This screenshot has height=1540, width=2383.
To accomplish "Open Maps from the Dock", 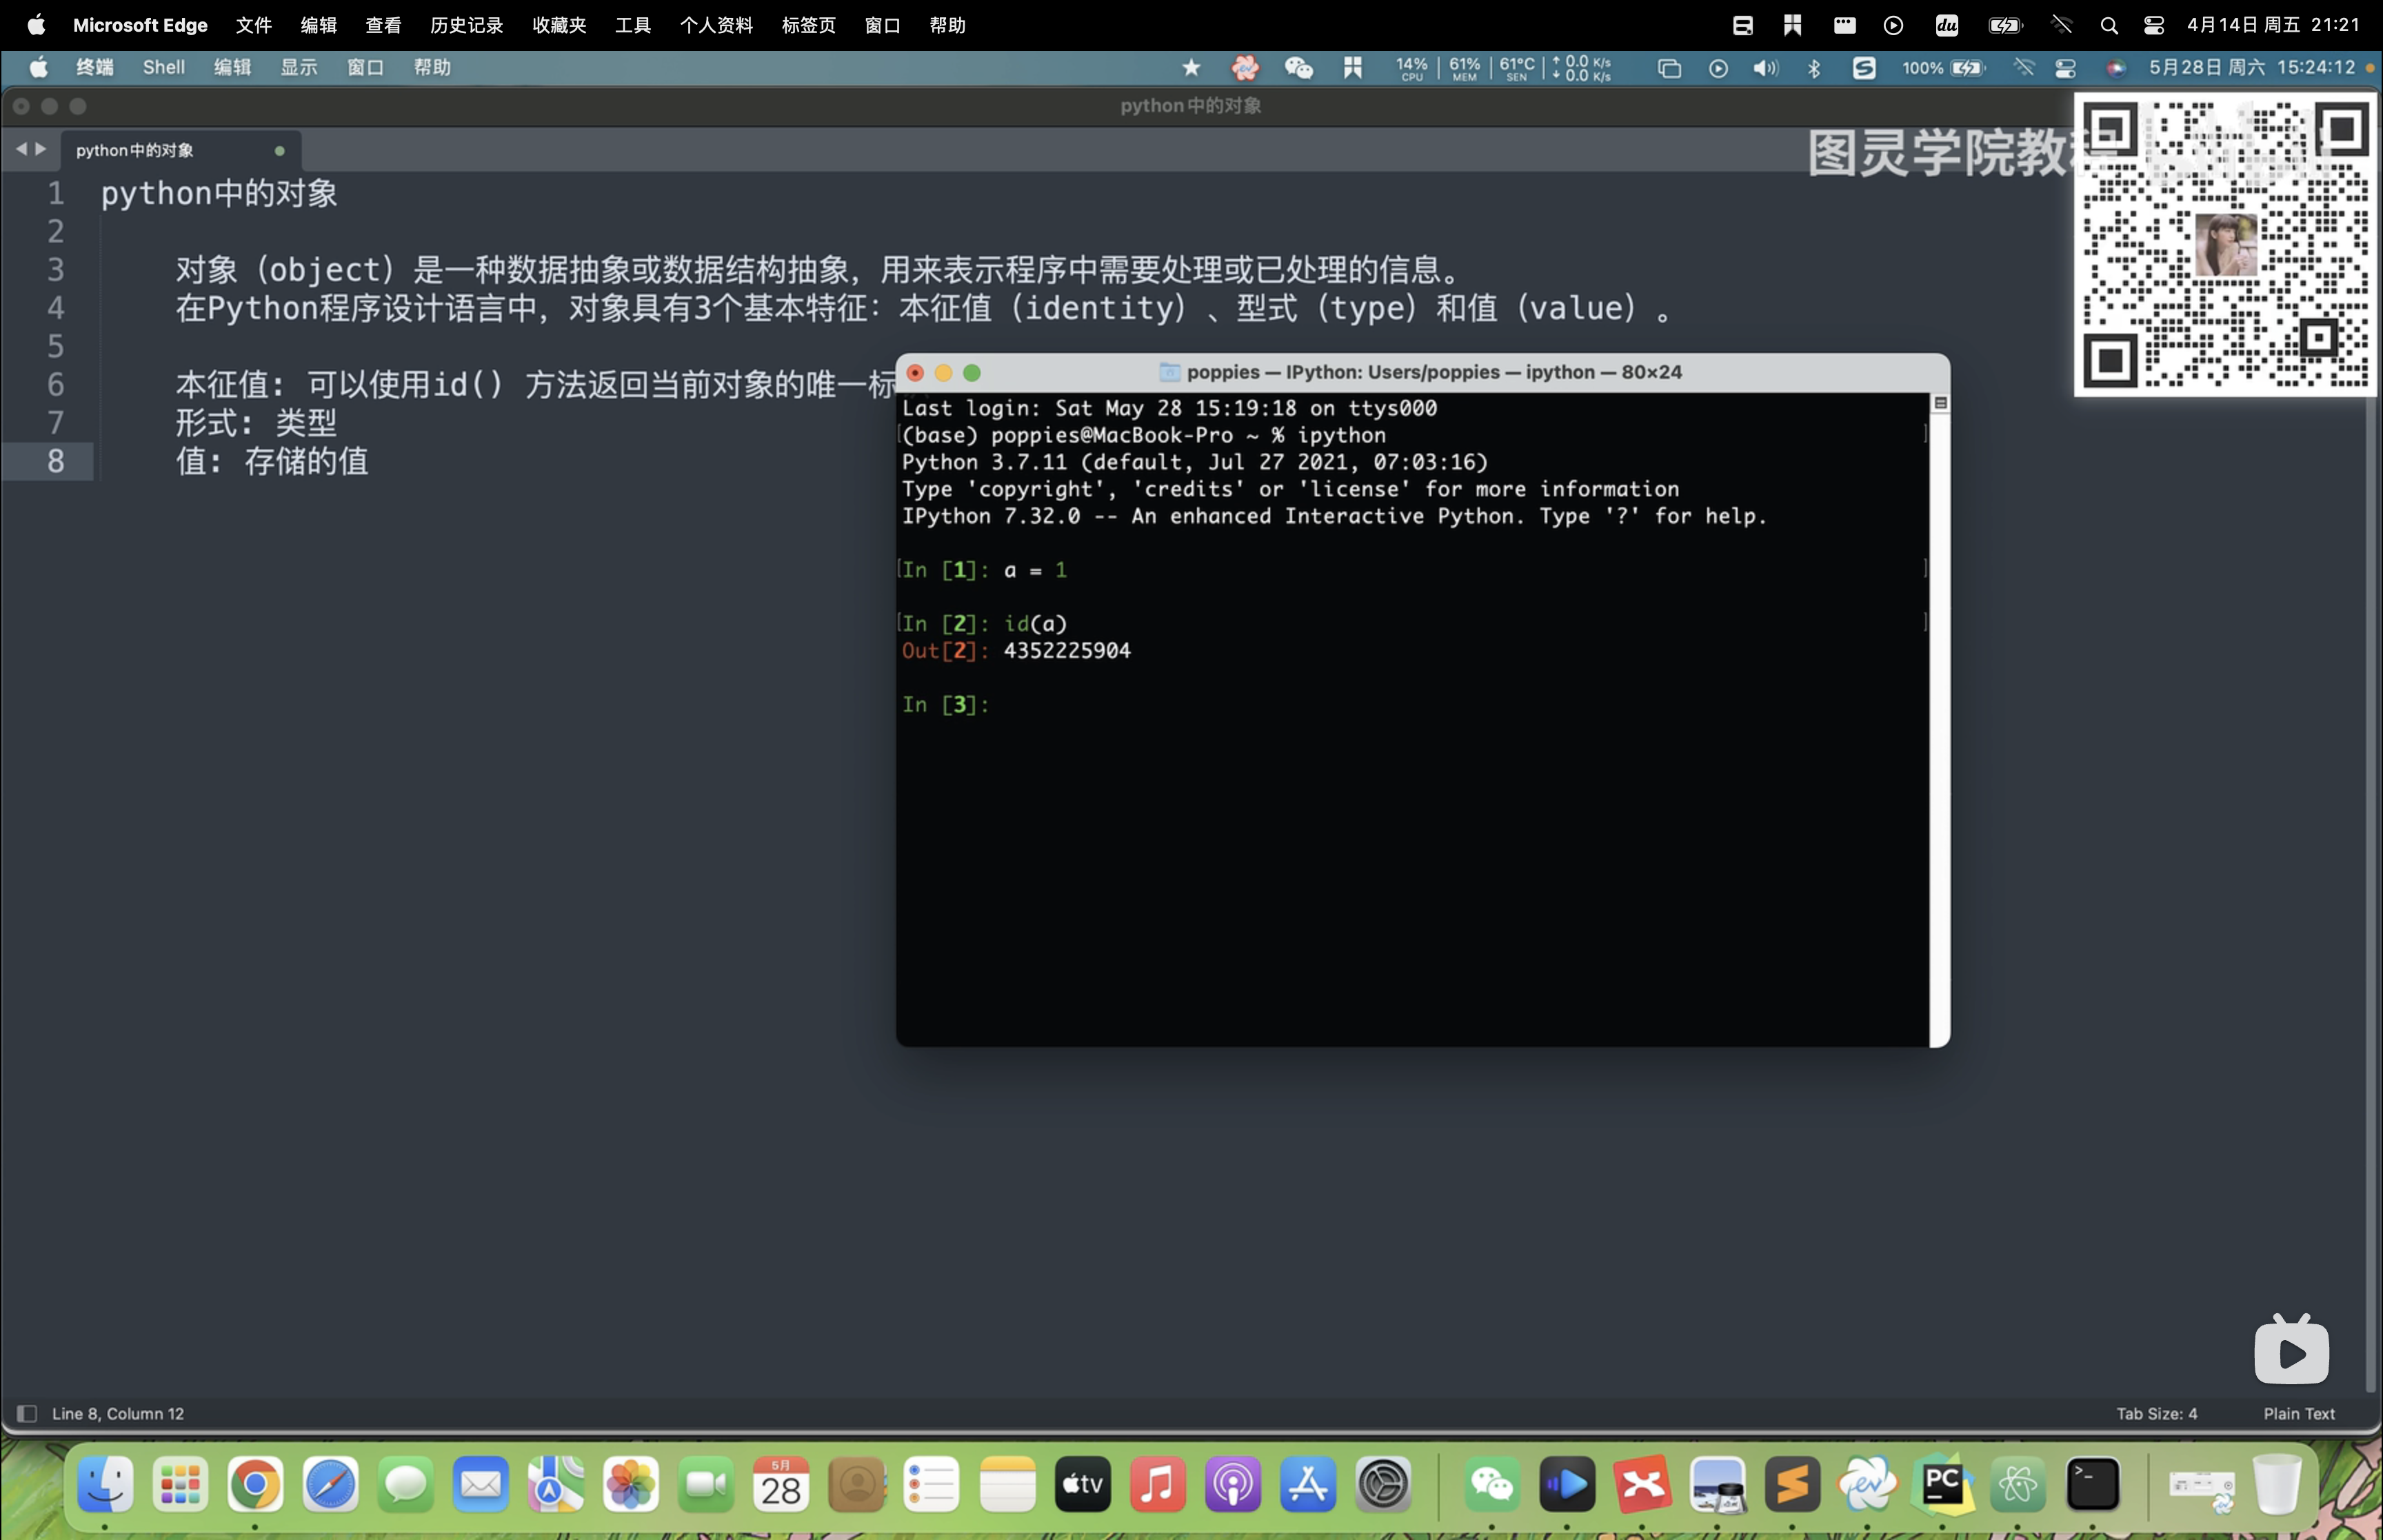I will tap(556, 1484).
